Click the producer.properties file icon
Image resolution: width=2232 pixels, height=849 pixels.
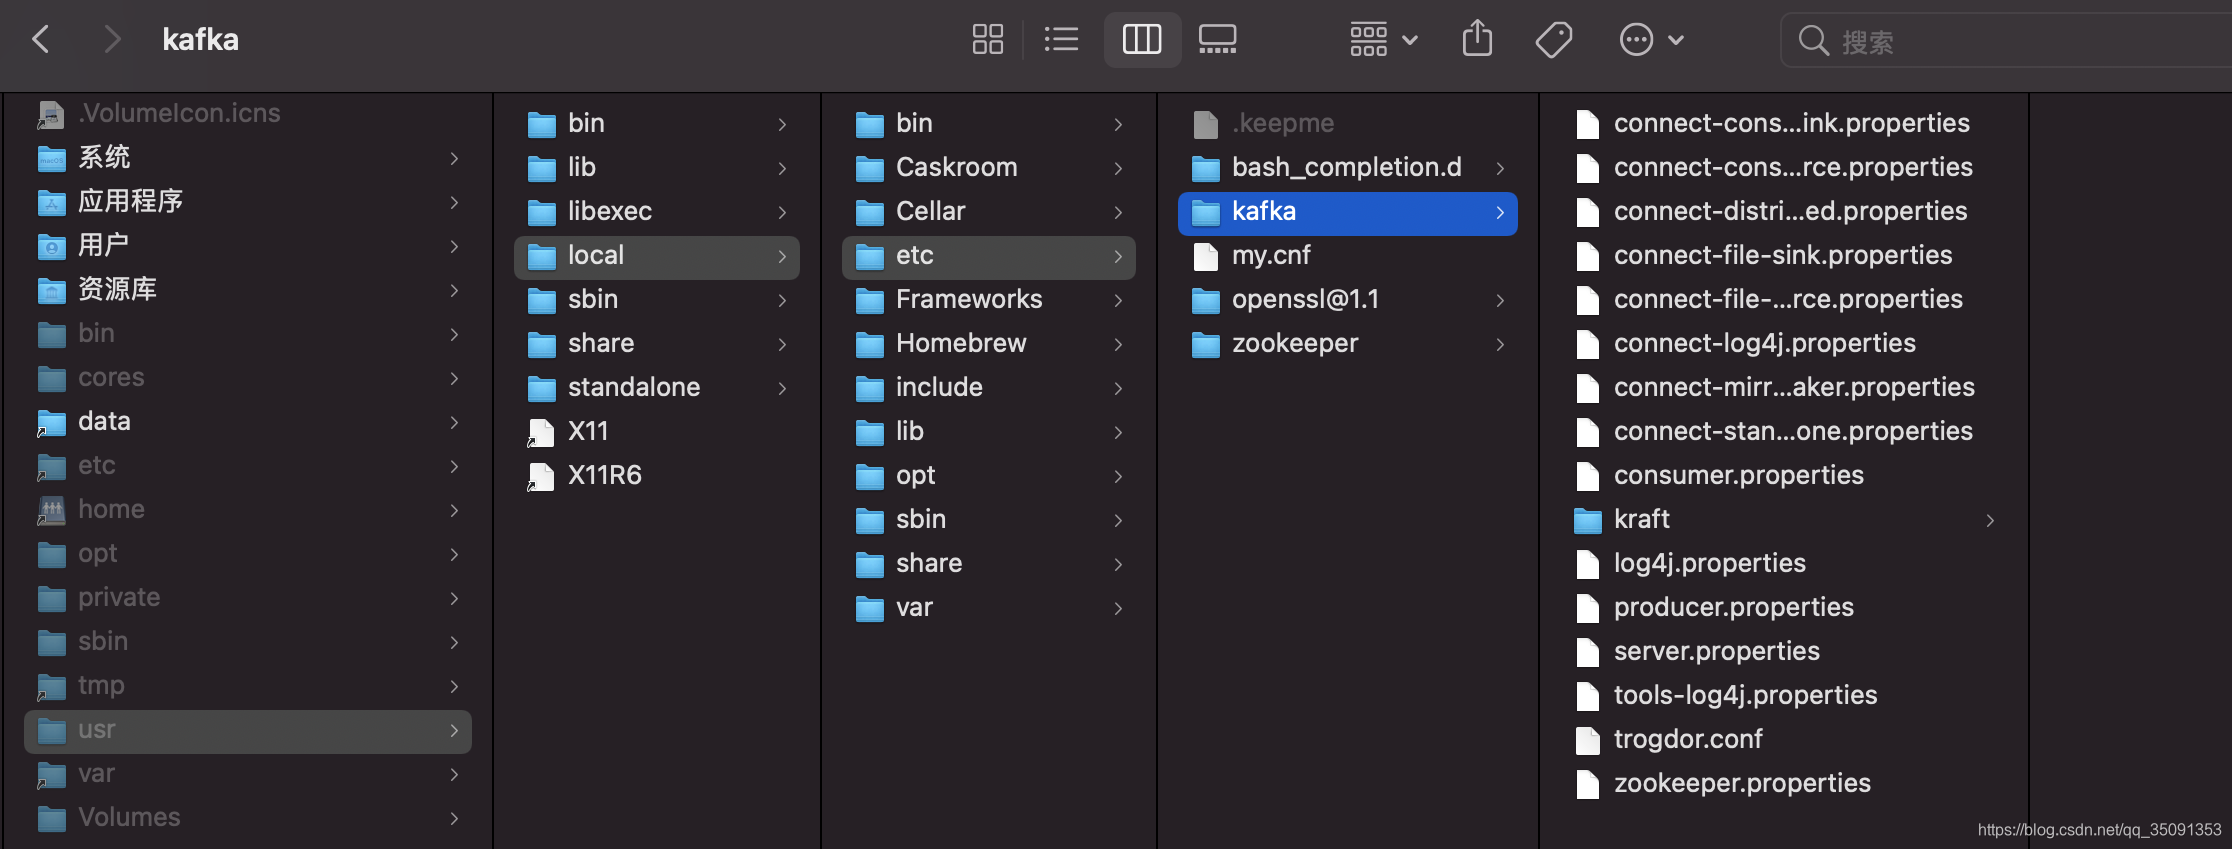pyautogui.click(x=1587, y=608)
